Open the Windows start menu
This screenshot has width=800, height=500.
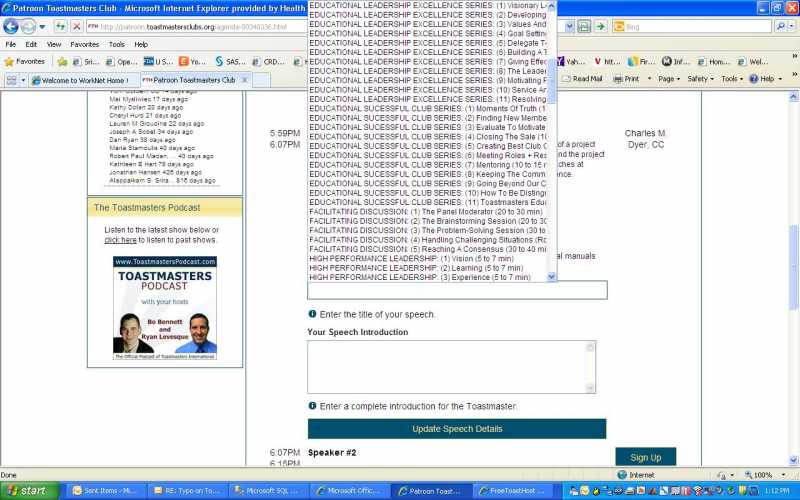(x=29, y=491)
